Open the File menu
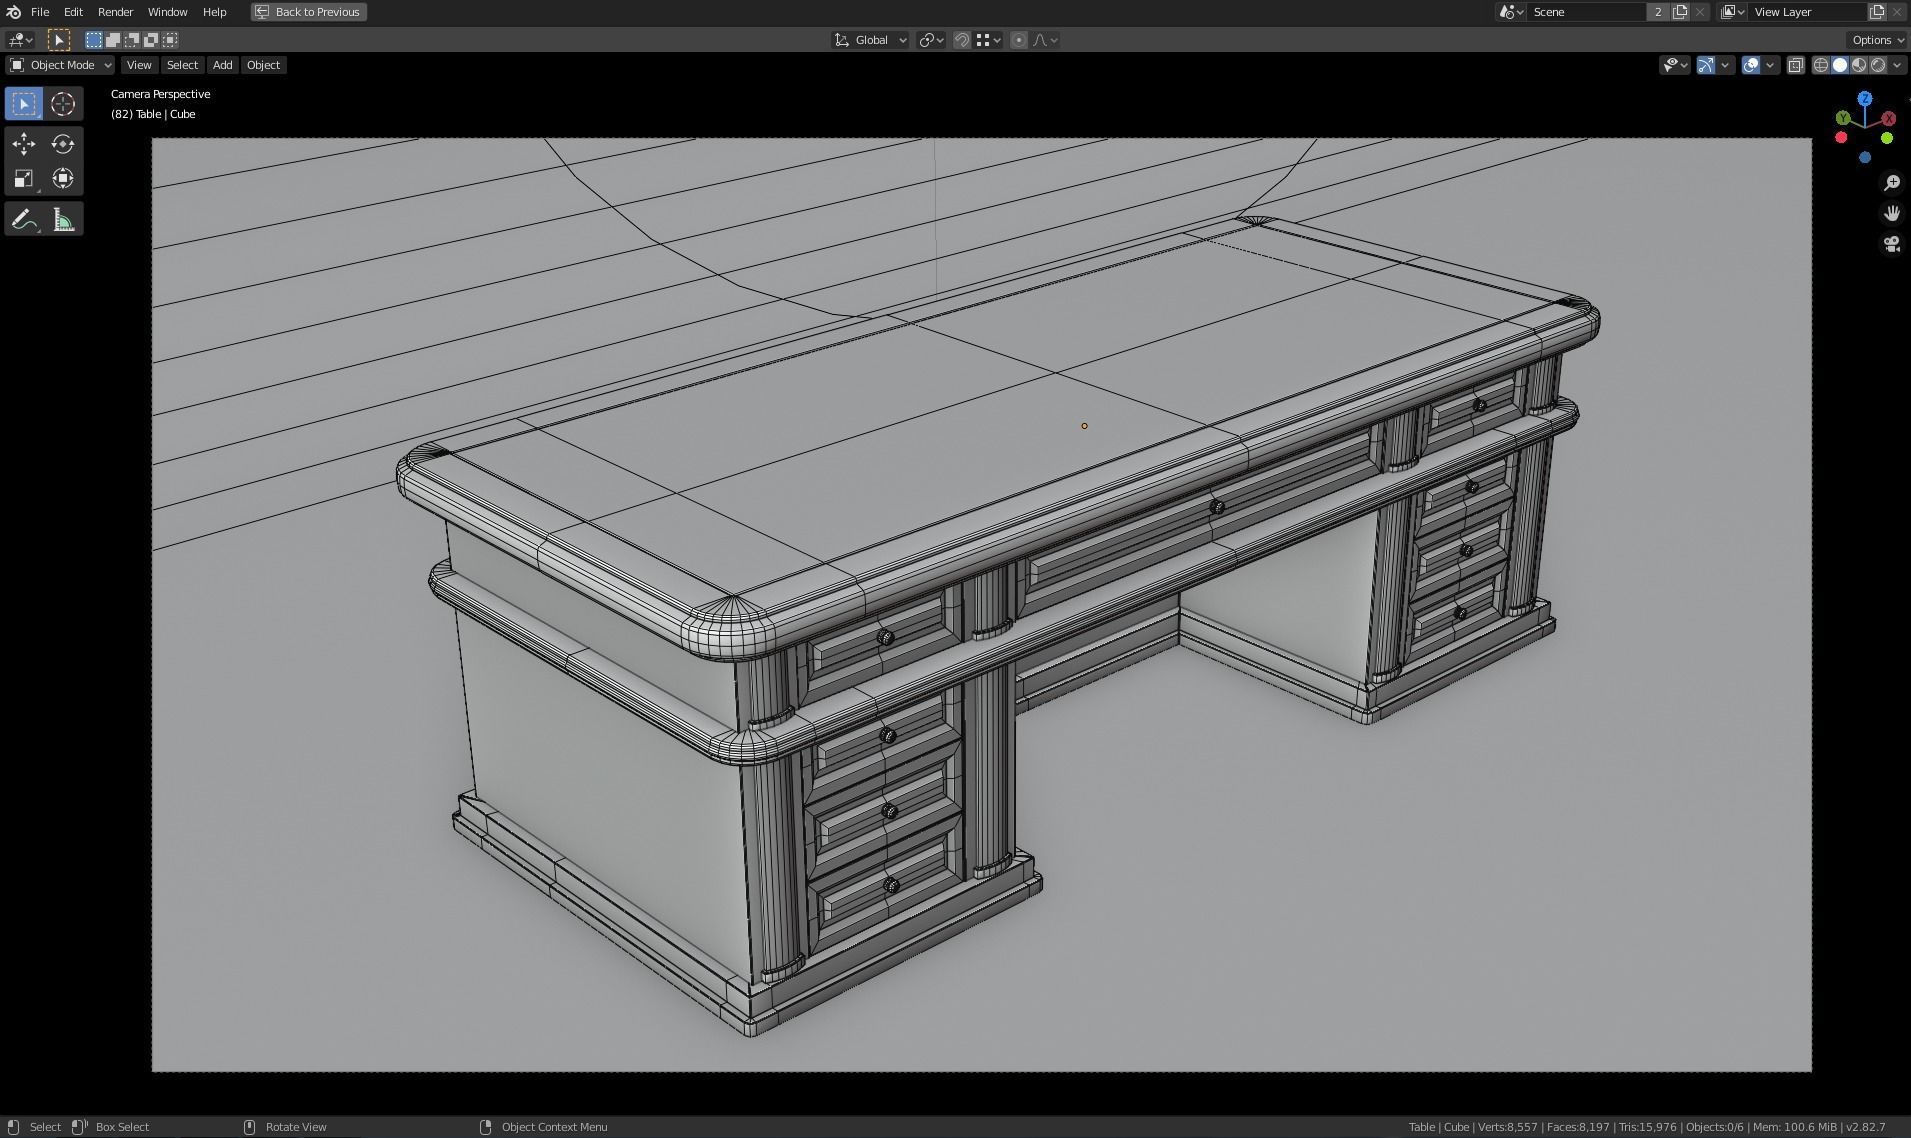This screenshot has width=1911, height=1138. 40,12
